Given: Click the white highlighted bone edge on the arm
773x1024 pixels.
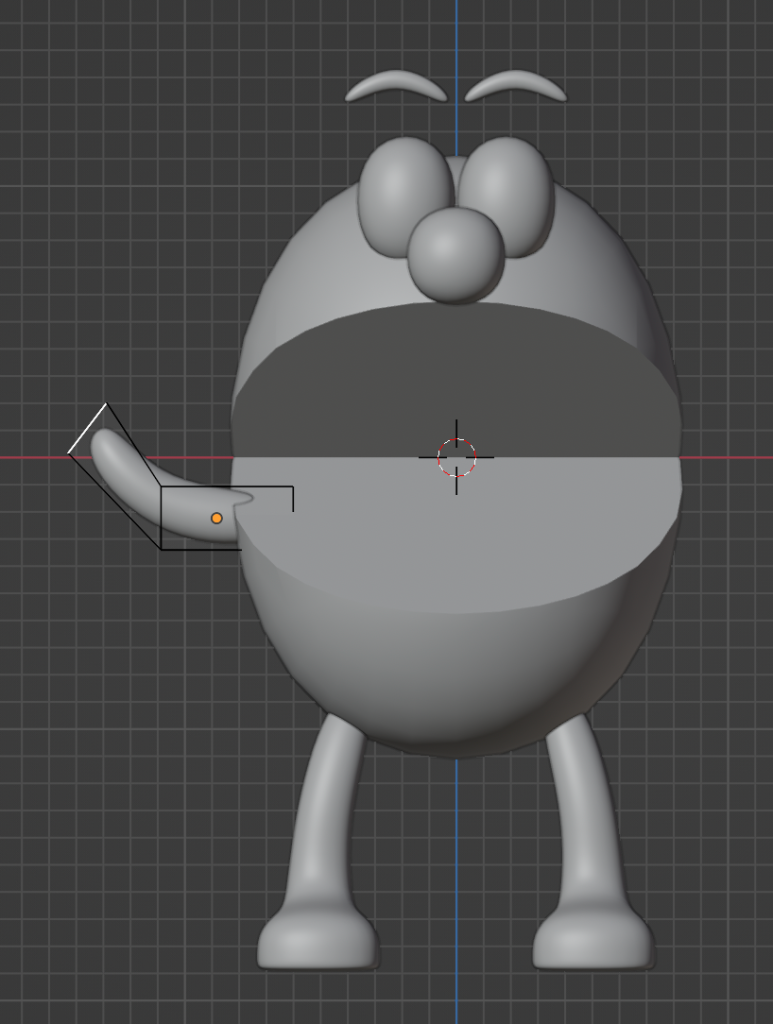Looking at the screenshot, I should [87, 429].
